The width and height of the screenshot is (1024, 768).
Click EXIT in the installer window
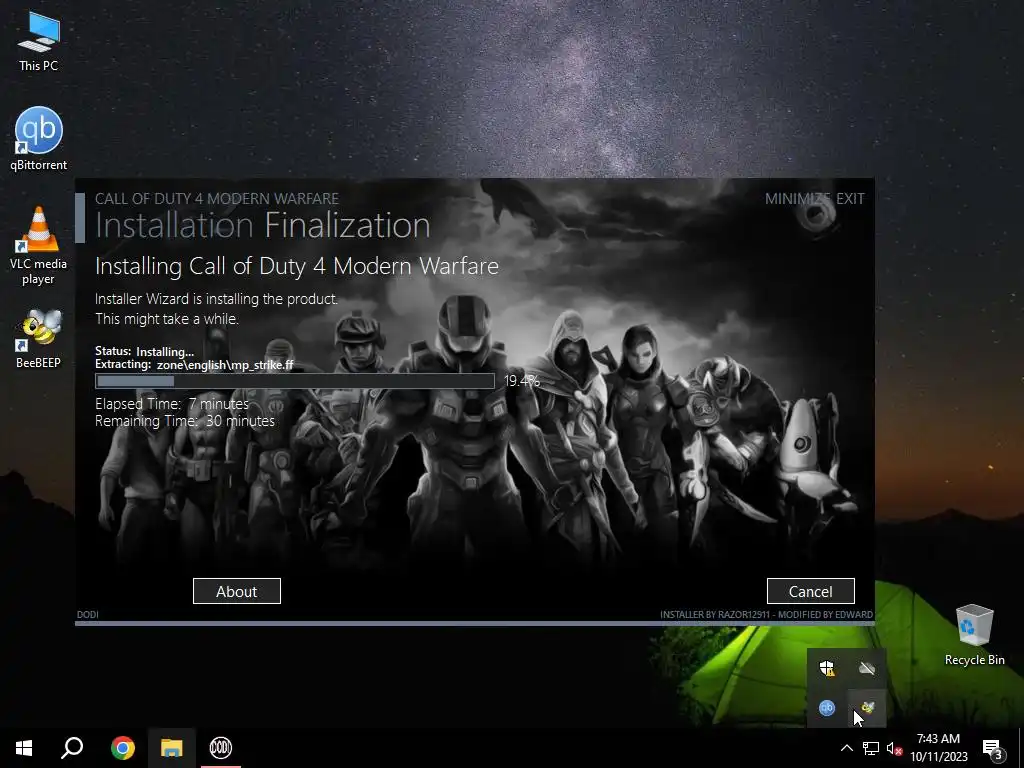[x=850, y=199]
